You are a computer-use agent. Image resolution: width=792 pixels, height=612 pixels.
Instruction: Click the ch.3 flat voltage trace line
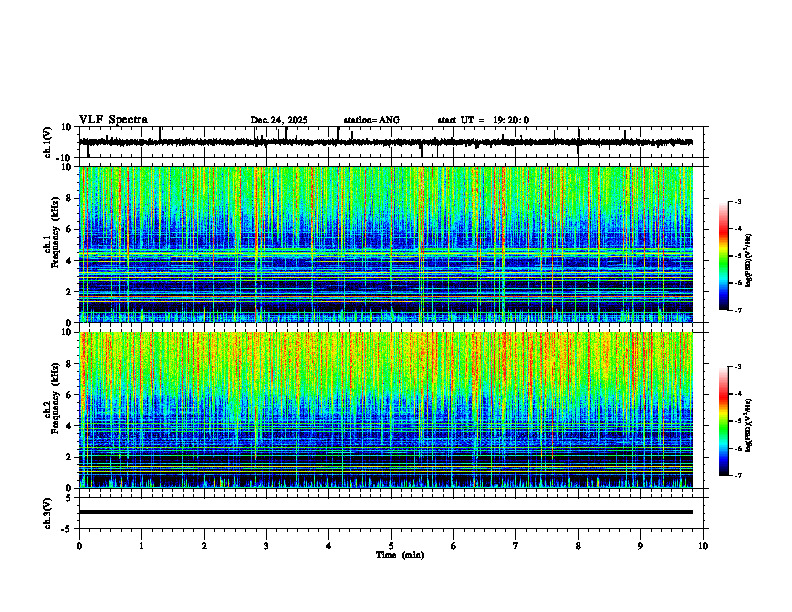click(386, 512)
